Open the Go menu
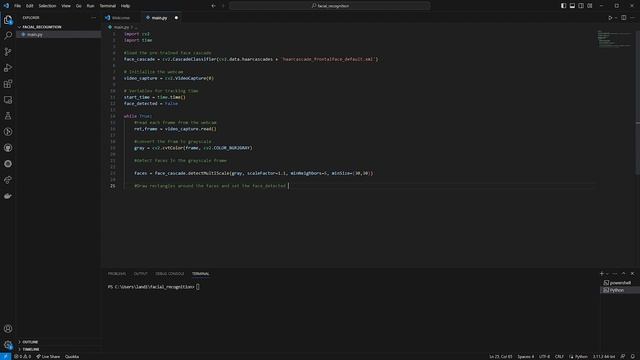This screenshot has height=360, width=640. [78, 6]
